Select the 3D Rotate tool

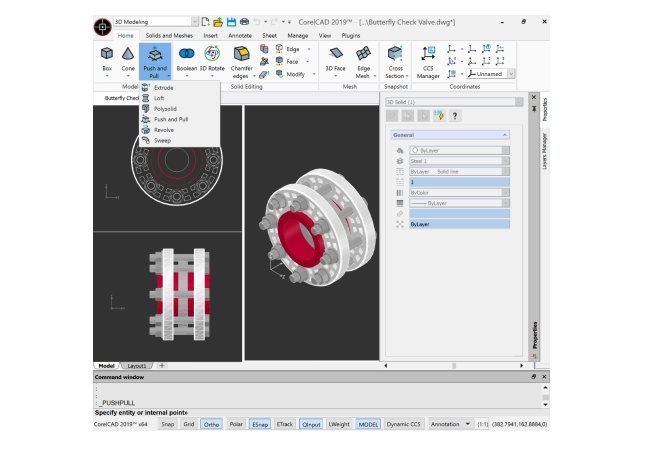coord(212,60)
